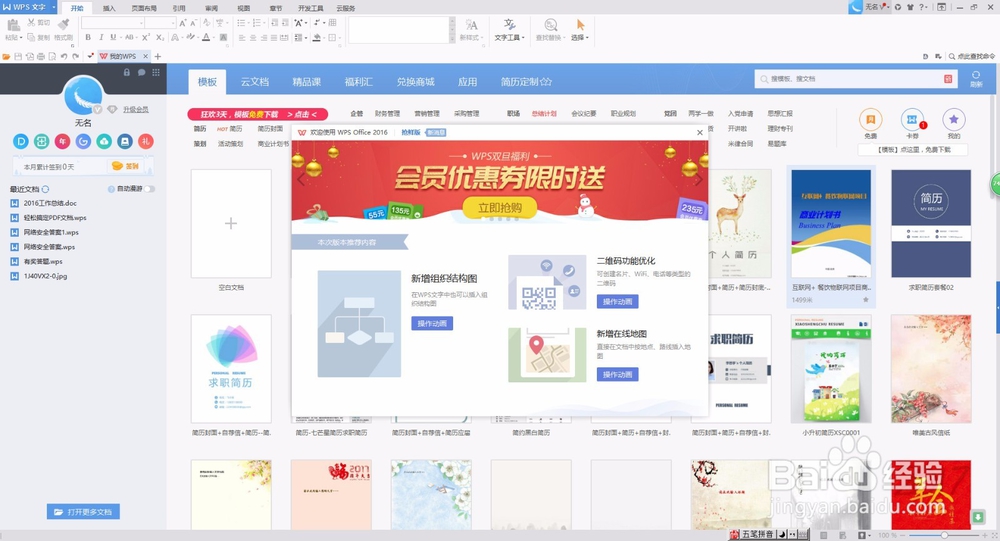The width and height of the screenshot is (1000, 541).
Task: Click 操作动画 button under 新增在线地图
Action: click(x=617, y=374)
